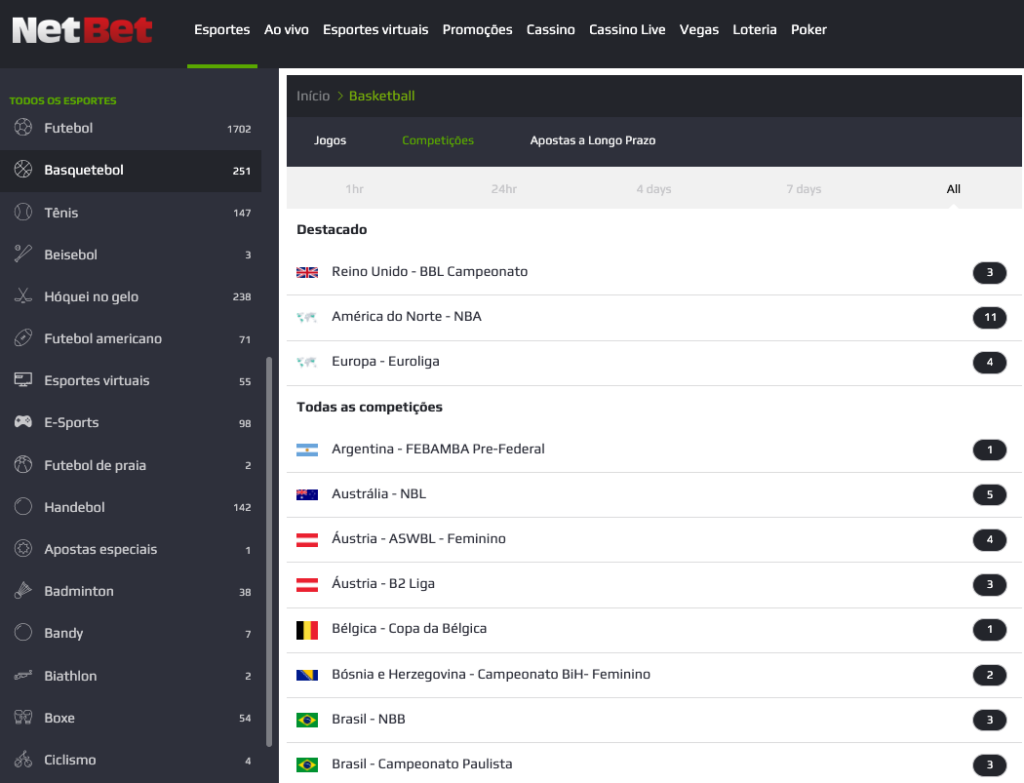The height and width of the screenshot is (783, 1024).
Task: Select Handebol in the sports sidebar
Action: pyautogui.click(x=131, y=507)
